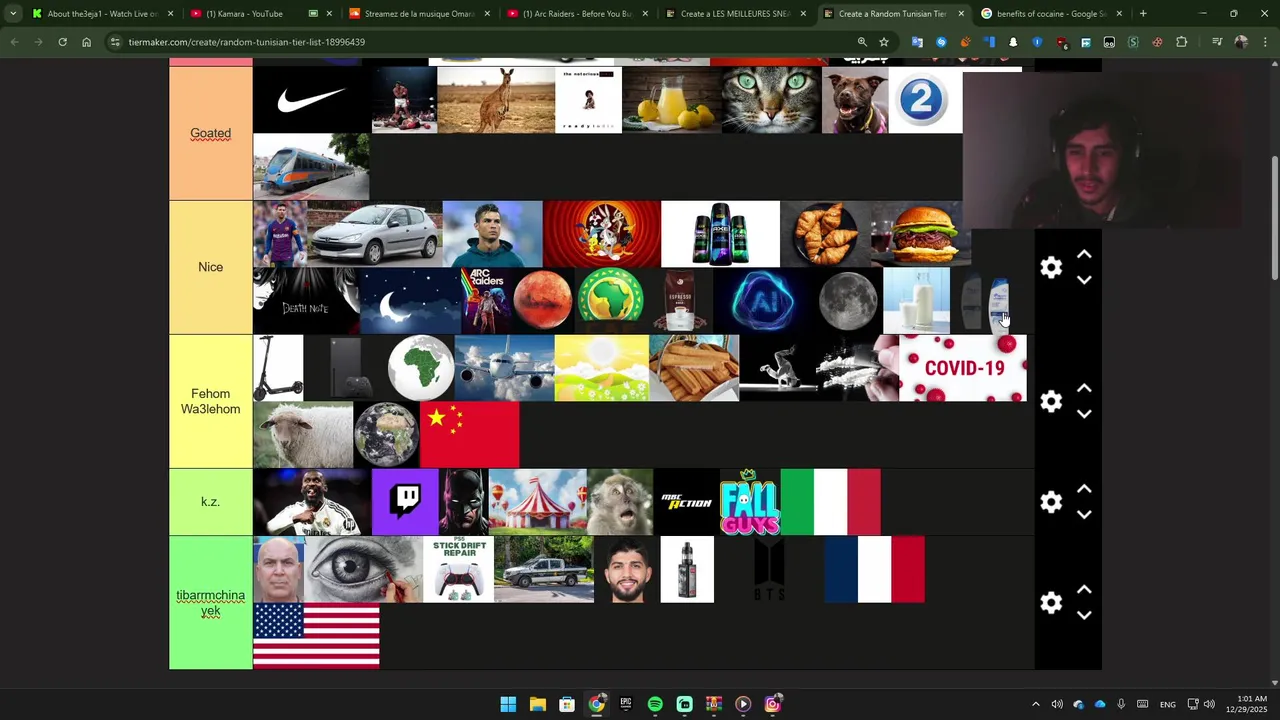Open settings gear for the k.z. tier
Viewport: 1280px width, 720px height.
click(1051, 502)
